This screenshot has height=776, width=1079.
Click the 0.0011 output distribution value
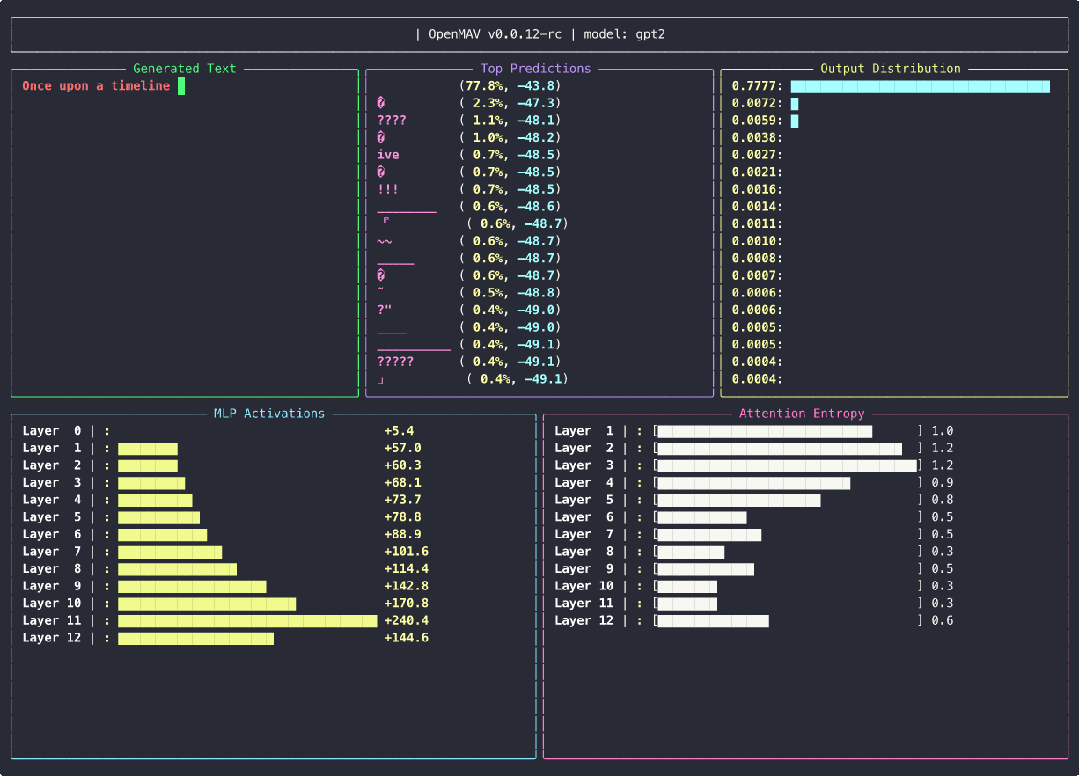(x=757, y=224)
